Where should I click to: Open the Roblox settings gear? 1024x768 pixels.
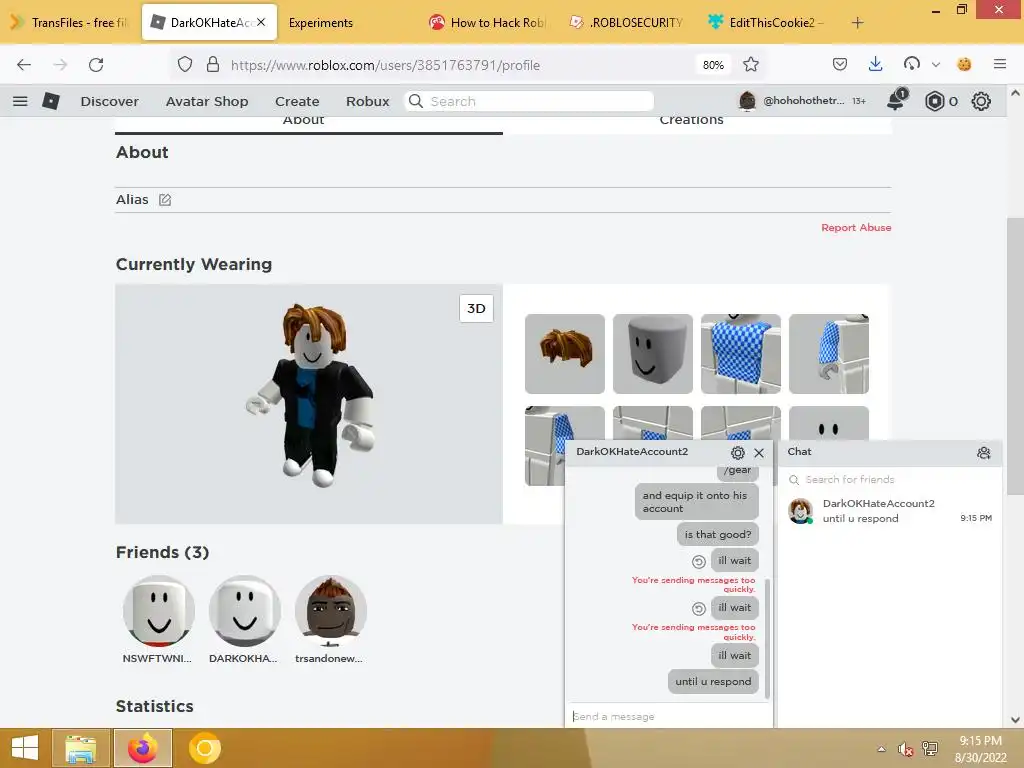pos(981,101)
